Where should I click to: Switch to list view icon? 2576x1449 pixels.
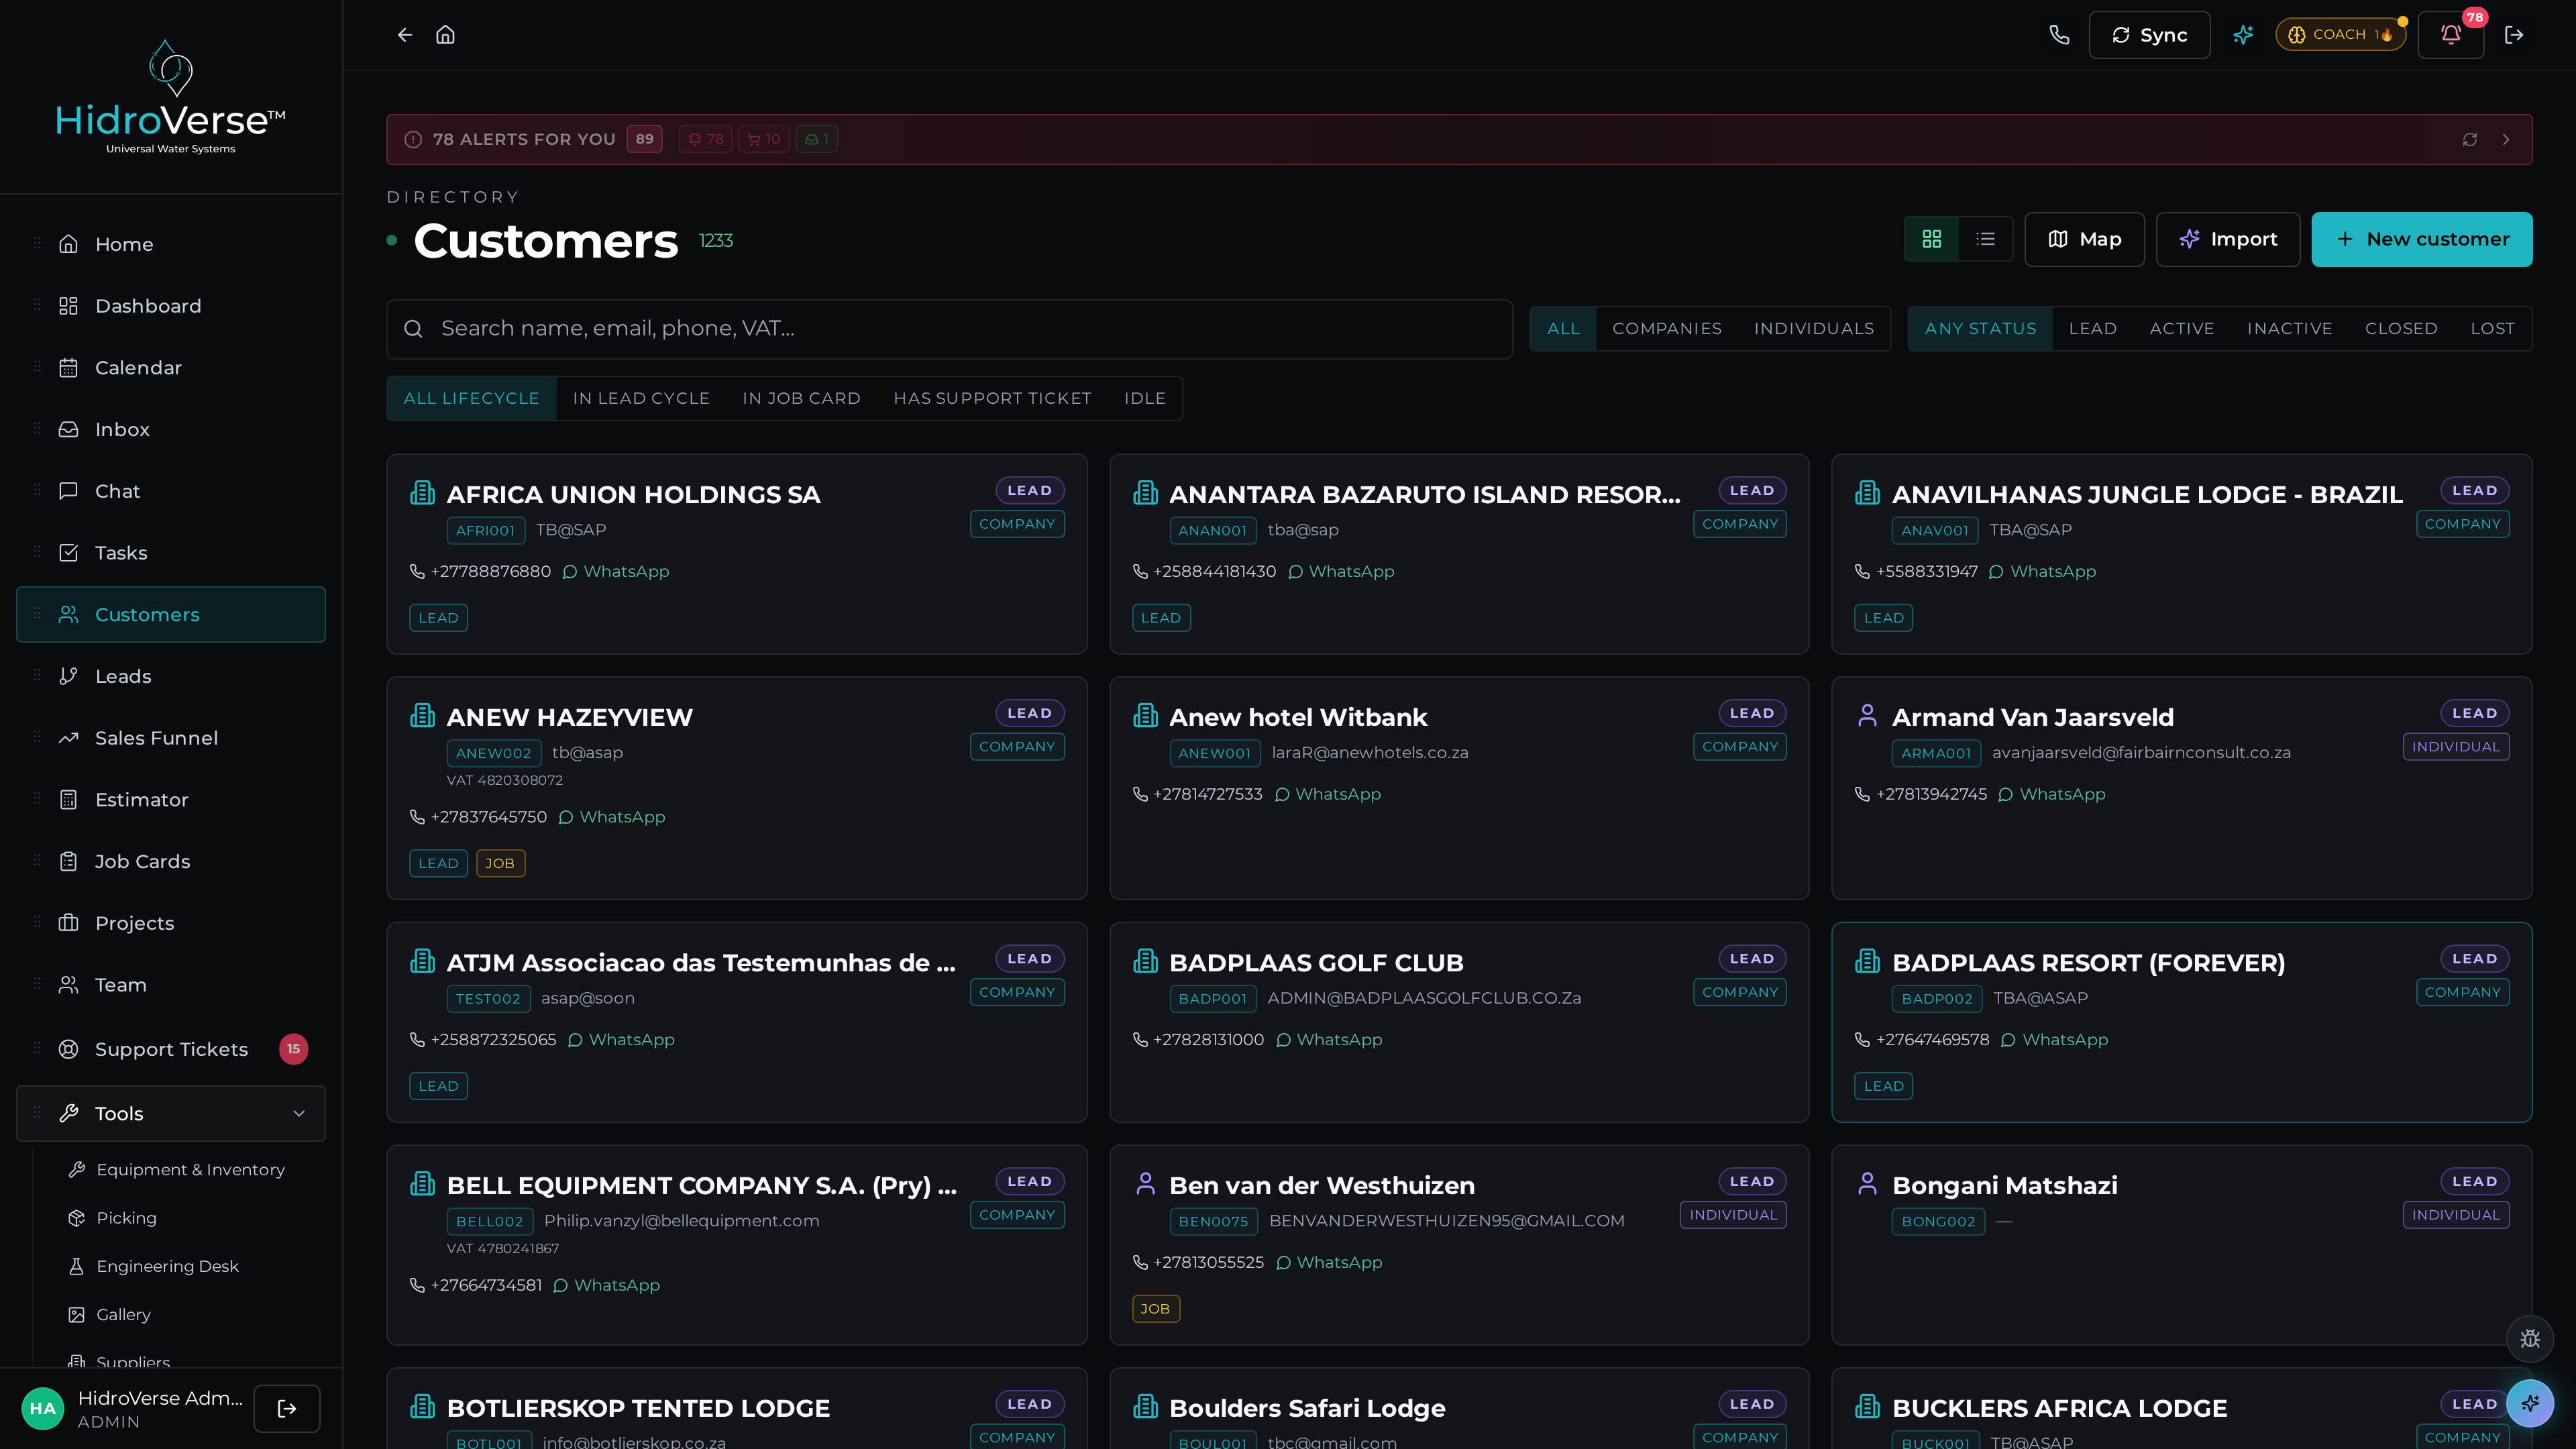(x=1986, y=239)
